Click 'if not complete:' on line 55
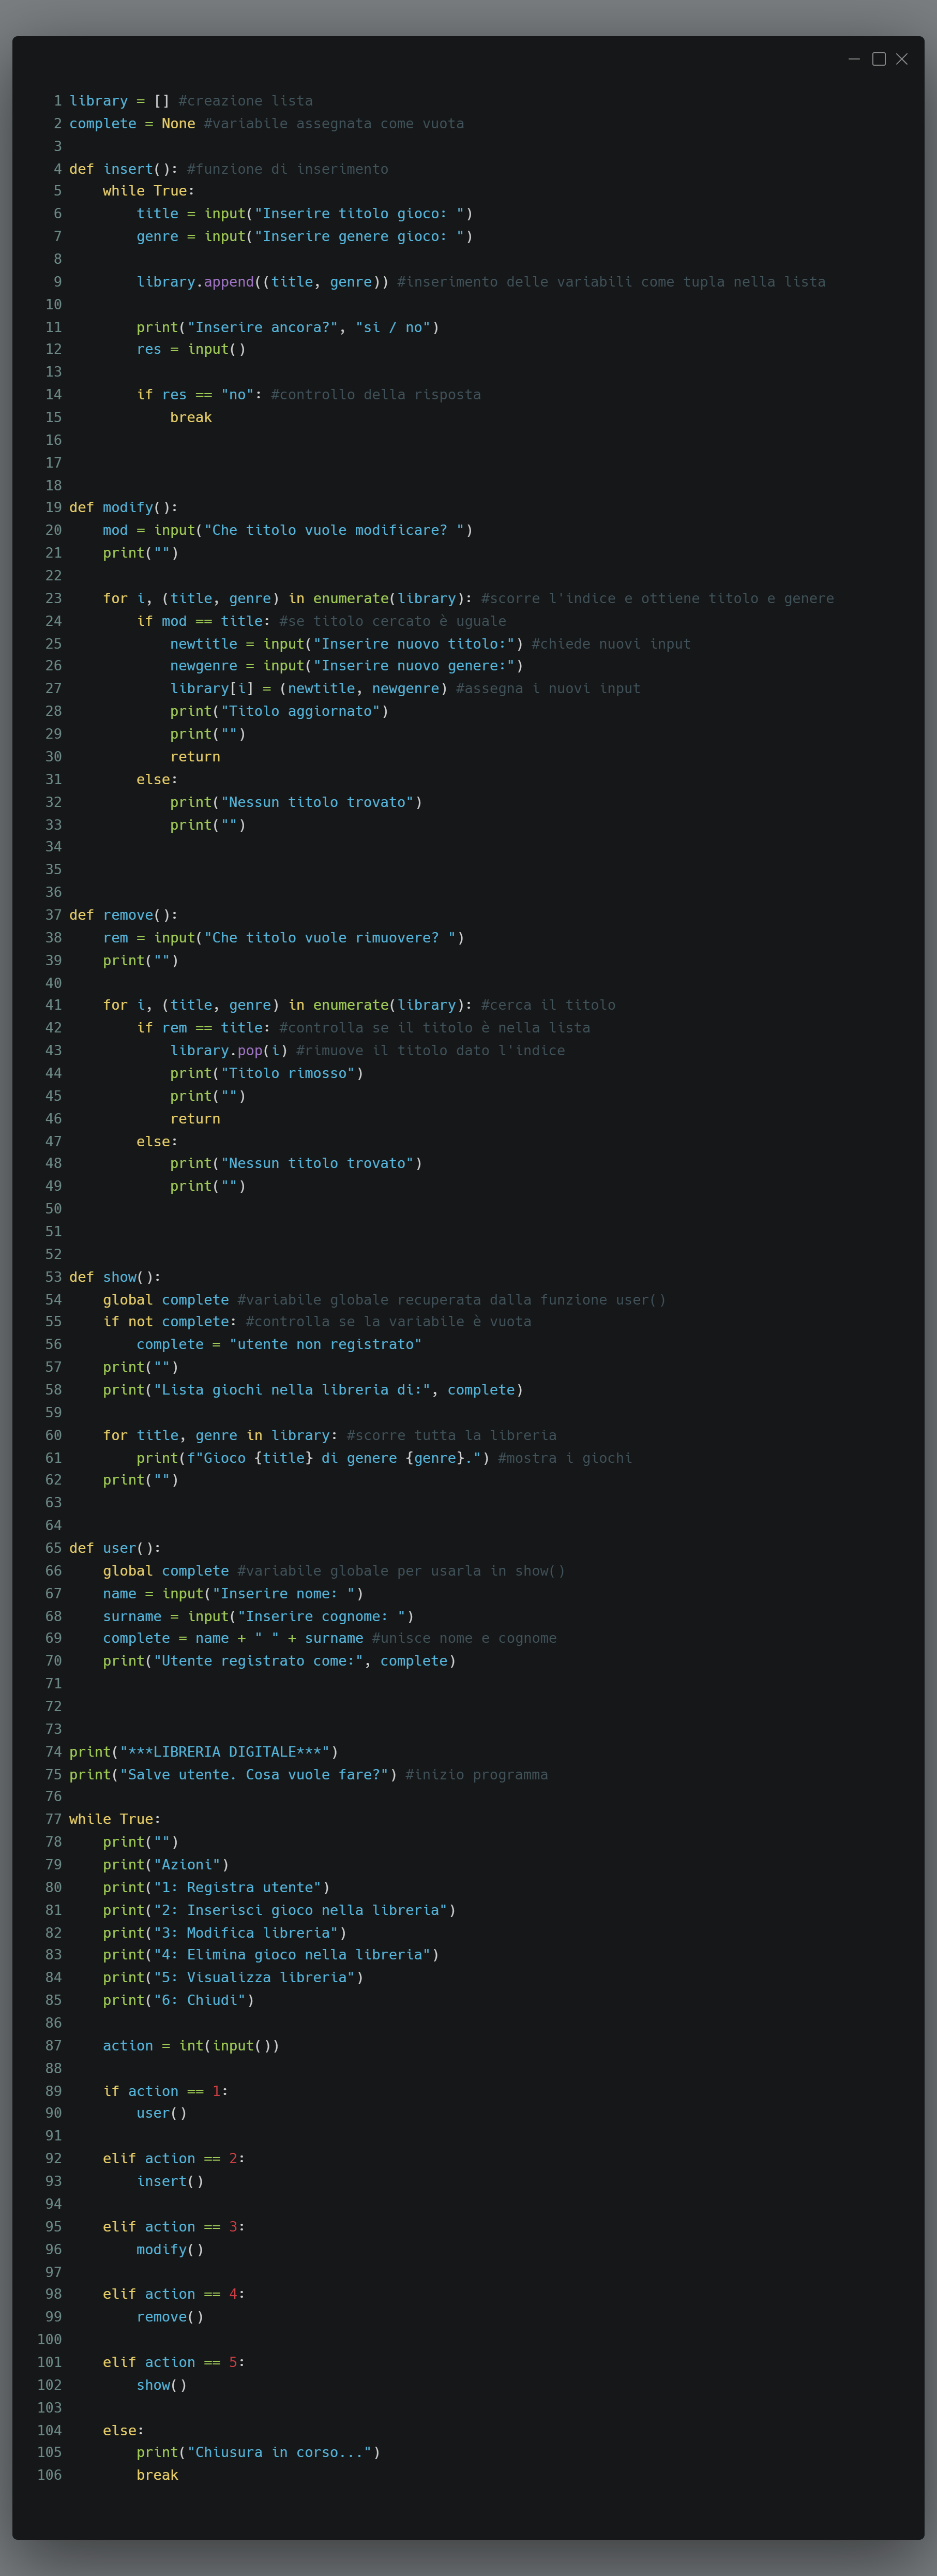This screenshot has height=2576, width=937. (170, 1322)
